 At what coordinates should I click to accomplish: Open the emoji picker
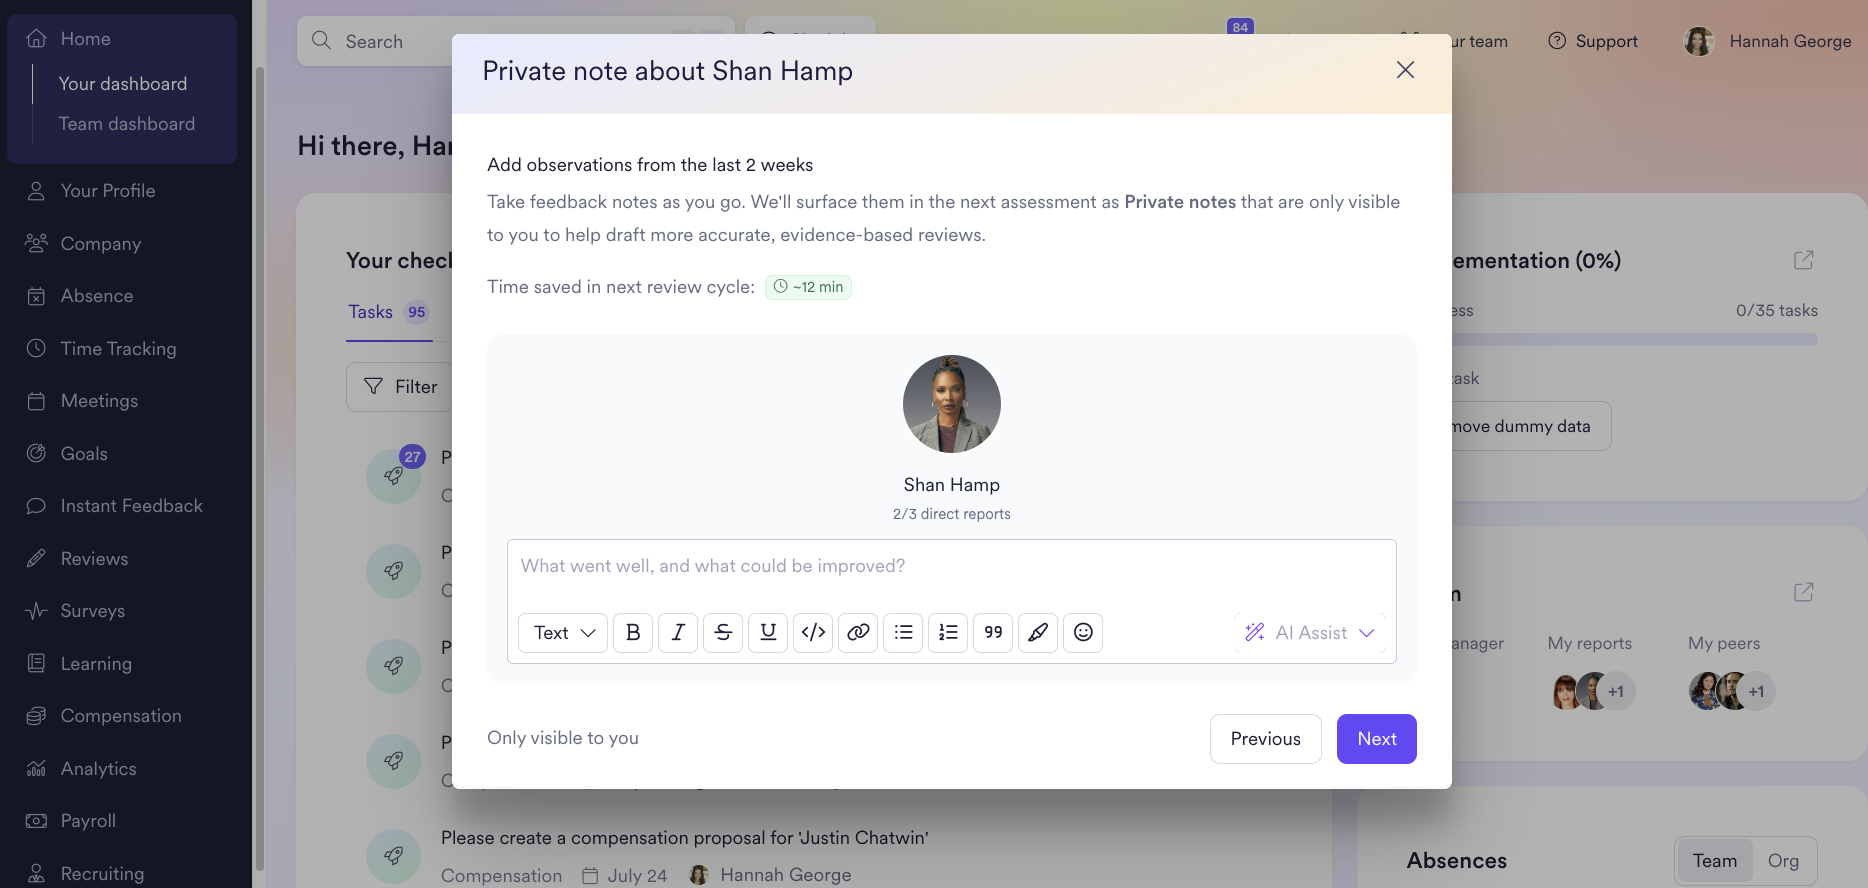[x=1083, y=632]
